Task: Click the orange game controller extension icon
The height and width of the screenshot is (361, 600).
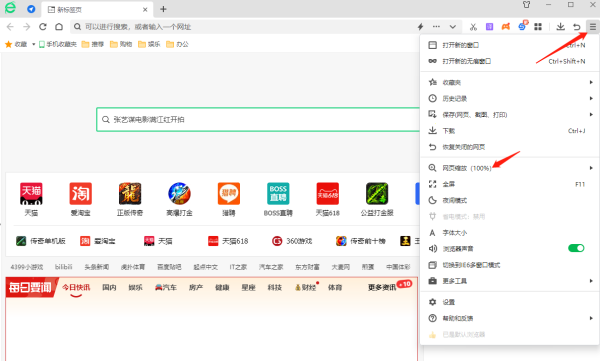Action: [505, 26]
